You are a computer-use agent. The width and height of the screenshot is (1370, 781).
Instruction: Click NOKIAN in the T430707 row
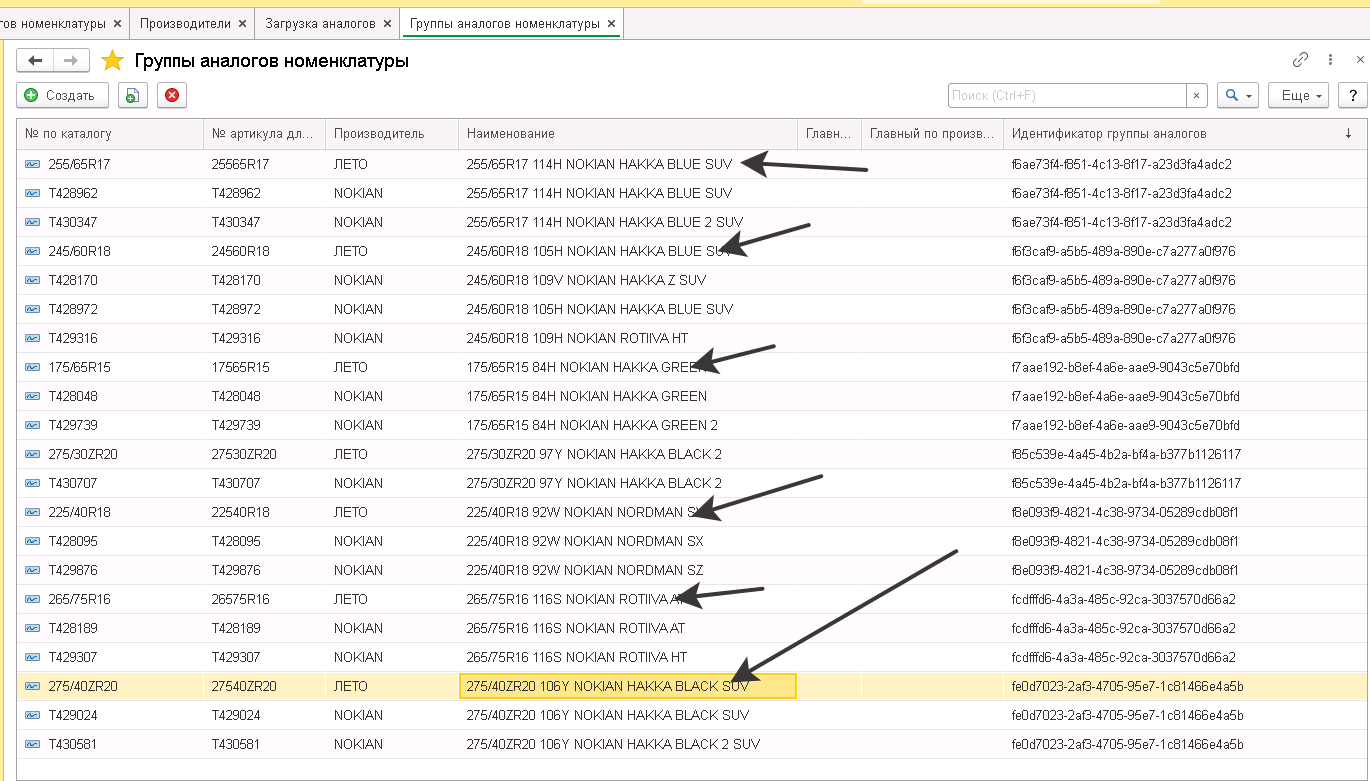coord(358,483)
